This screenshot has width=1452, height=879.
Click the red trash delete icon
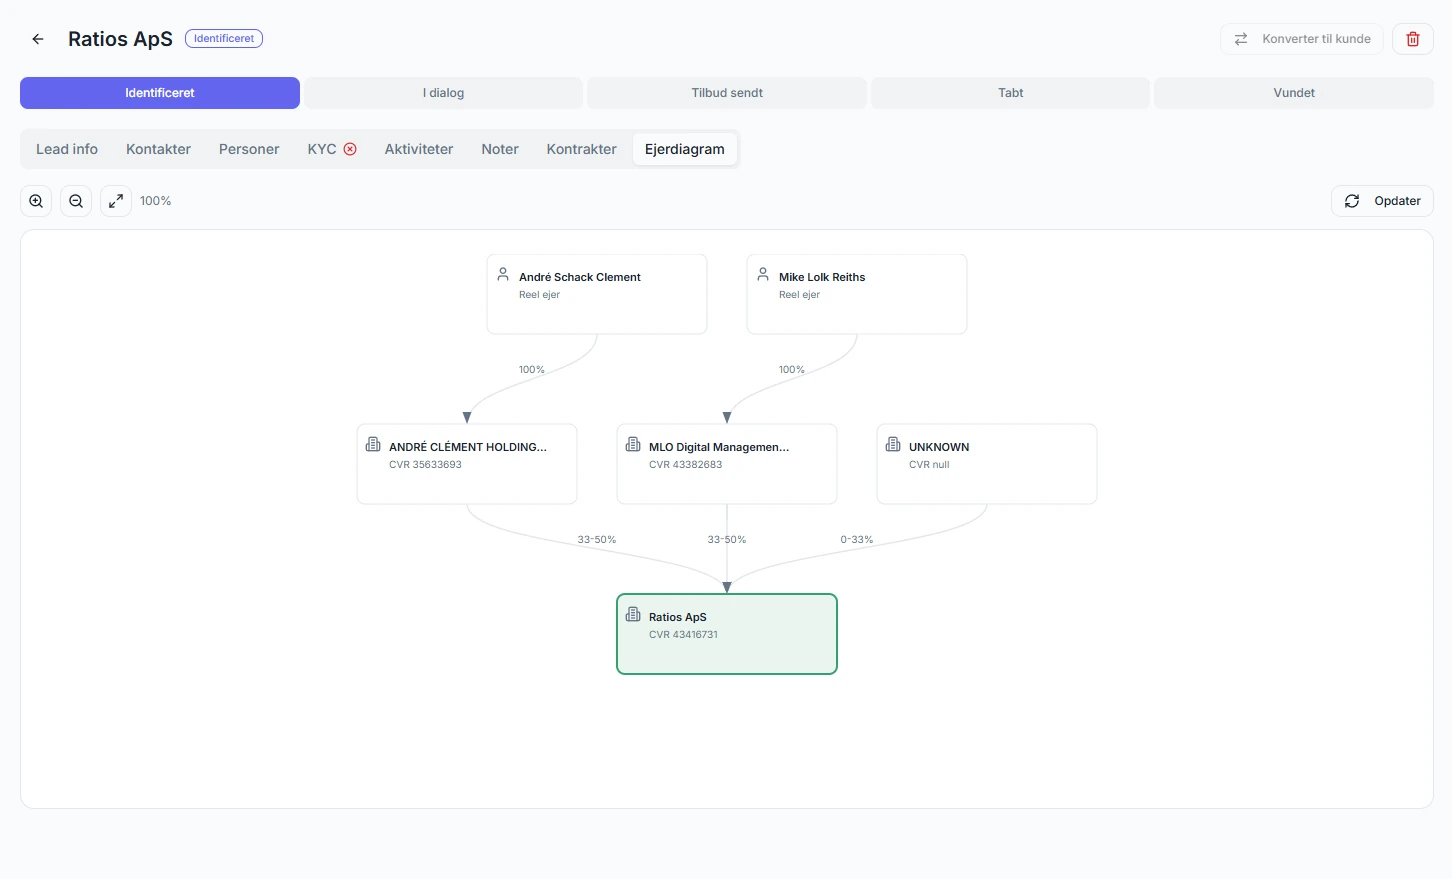1413,39
